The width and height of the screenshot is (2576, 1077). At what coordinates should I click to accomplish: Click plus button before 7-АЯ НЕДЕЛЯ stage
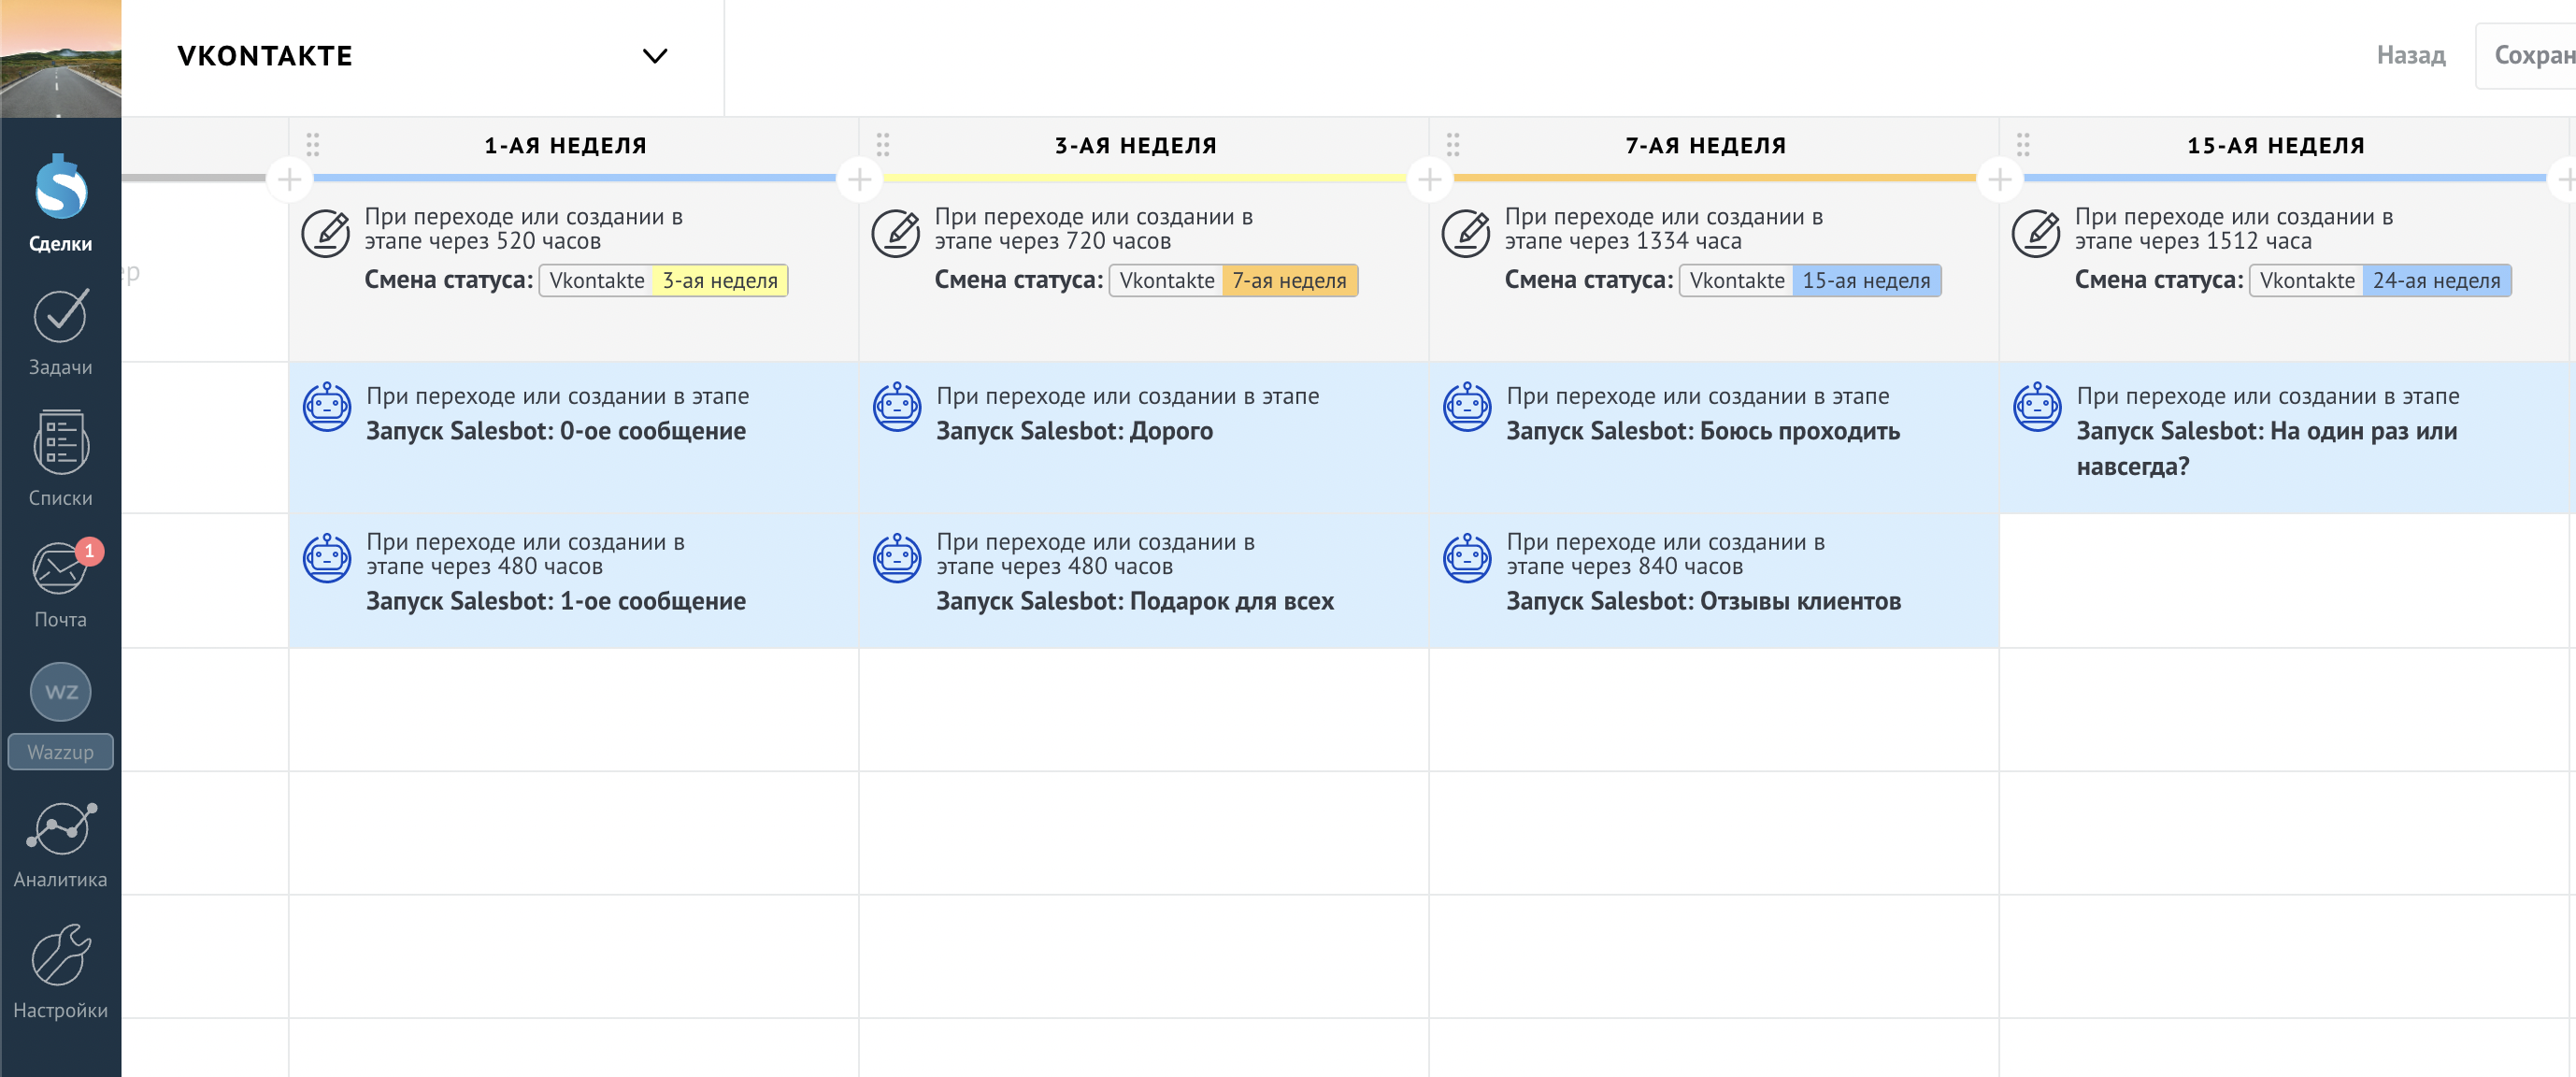[1429, 180]
